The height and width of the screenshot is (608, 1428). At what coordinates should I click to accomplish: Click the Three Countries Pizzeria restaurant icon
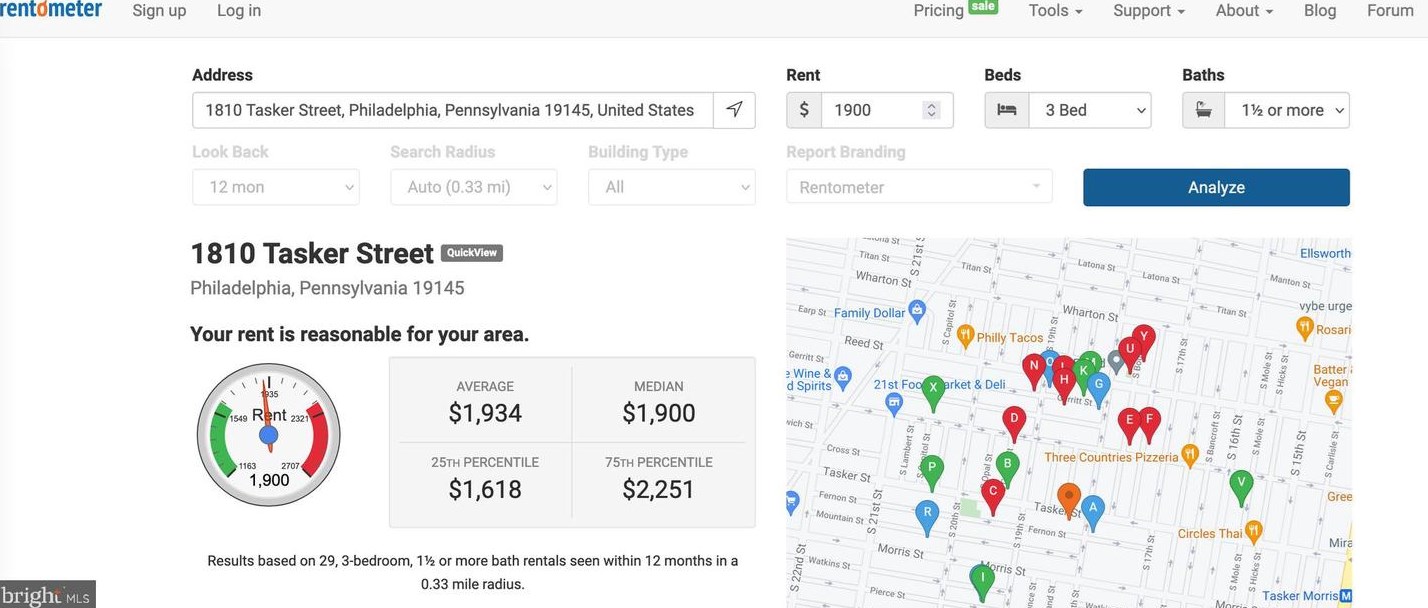tap(1190, 456)
